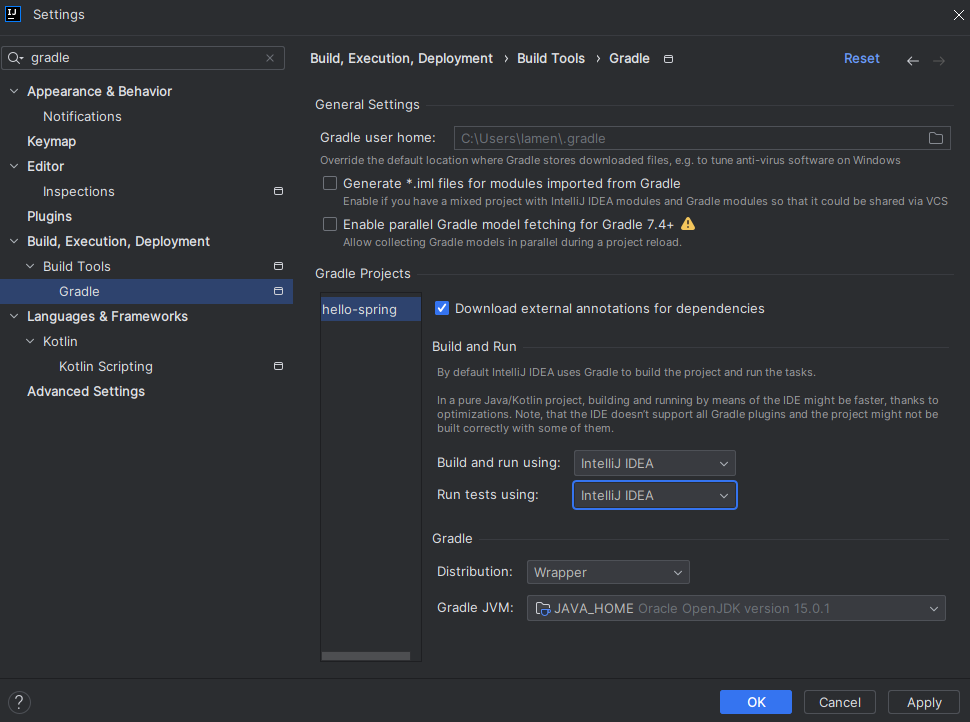Viewport: 970px width, 722px height.
Task: Click the IntelliJ IDEA logo icon
Action: [13, 14]
